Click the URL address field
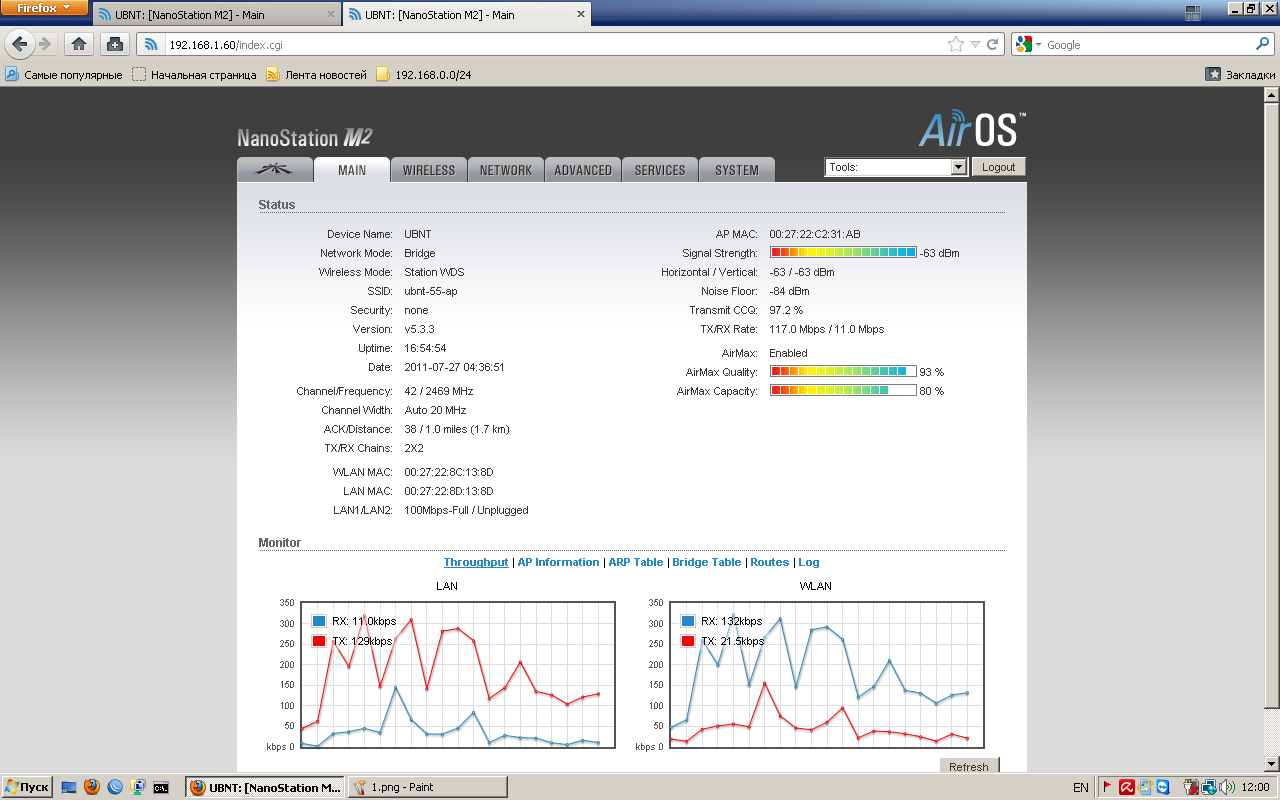The height and width of the screenshot is (800, 1280). (x=550, y=45)
